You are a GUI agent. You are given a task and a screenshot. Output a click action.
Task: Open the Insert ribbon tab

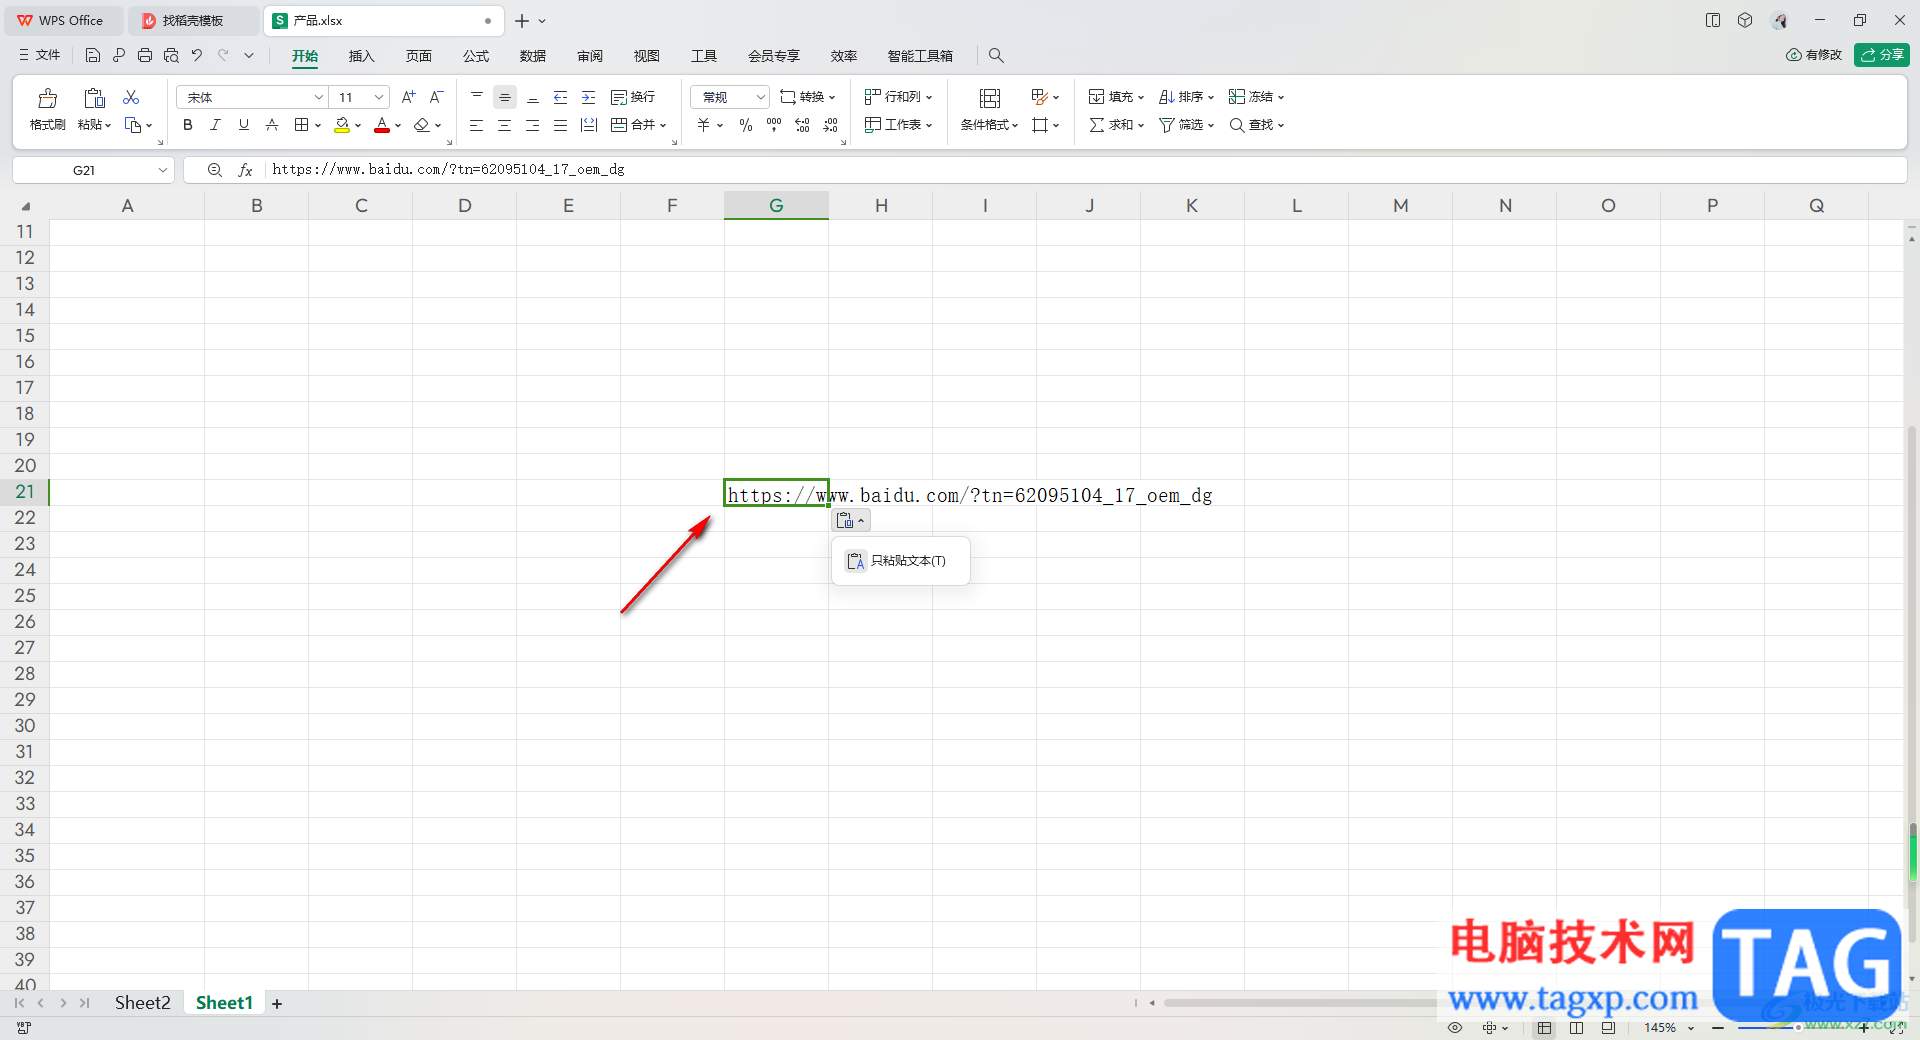[361, 56]
